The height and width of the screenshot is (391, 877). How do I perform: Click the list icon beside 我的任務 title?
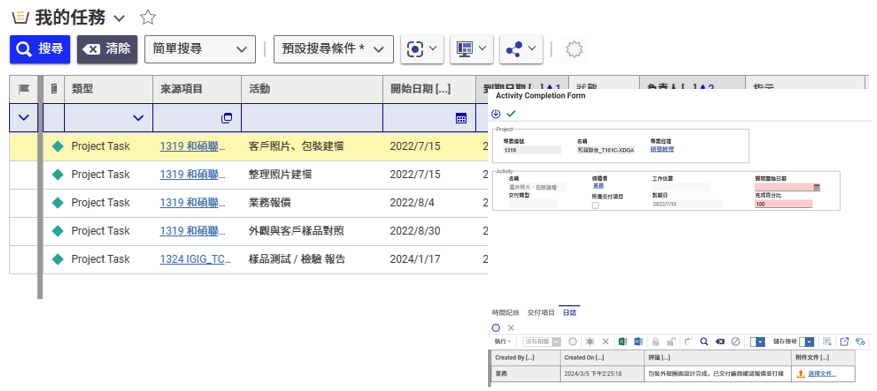point(20,18)
